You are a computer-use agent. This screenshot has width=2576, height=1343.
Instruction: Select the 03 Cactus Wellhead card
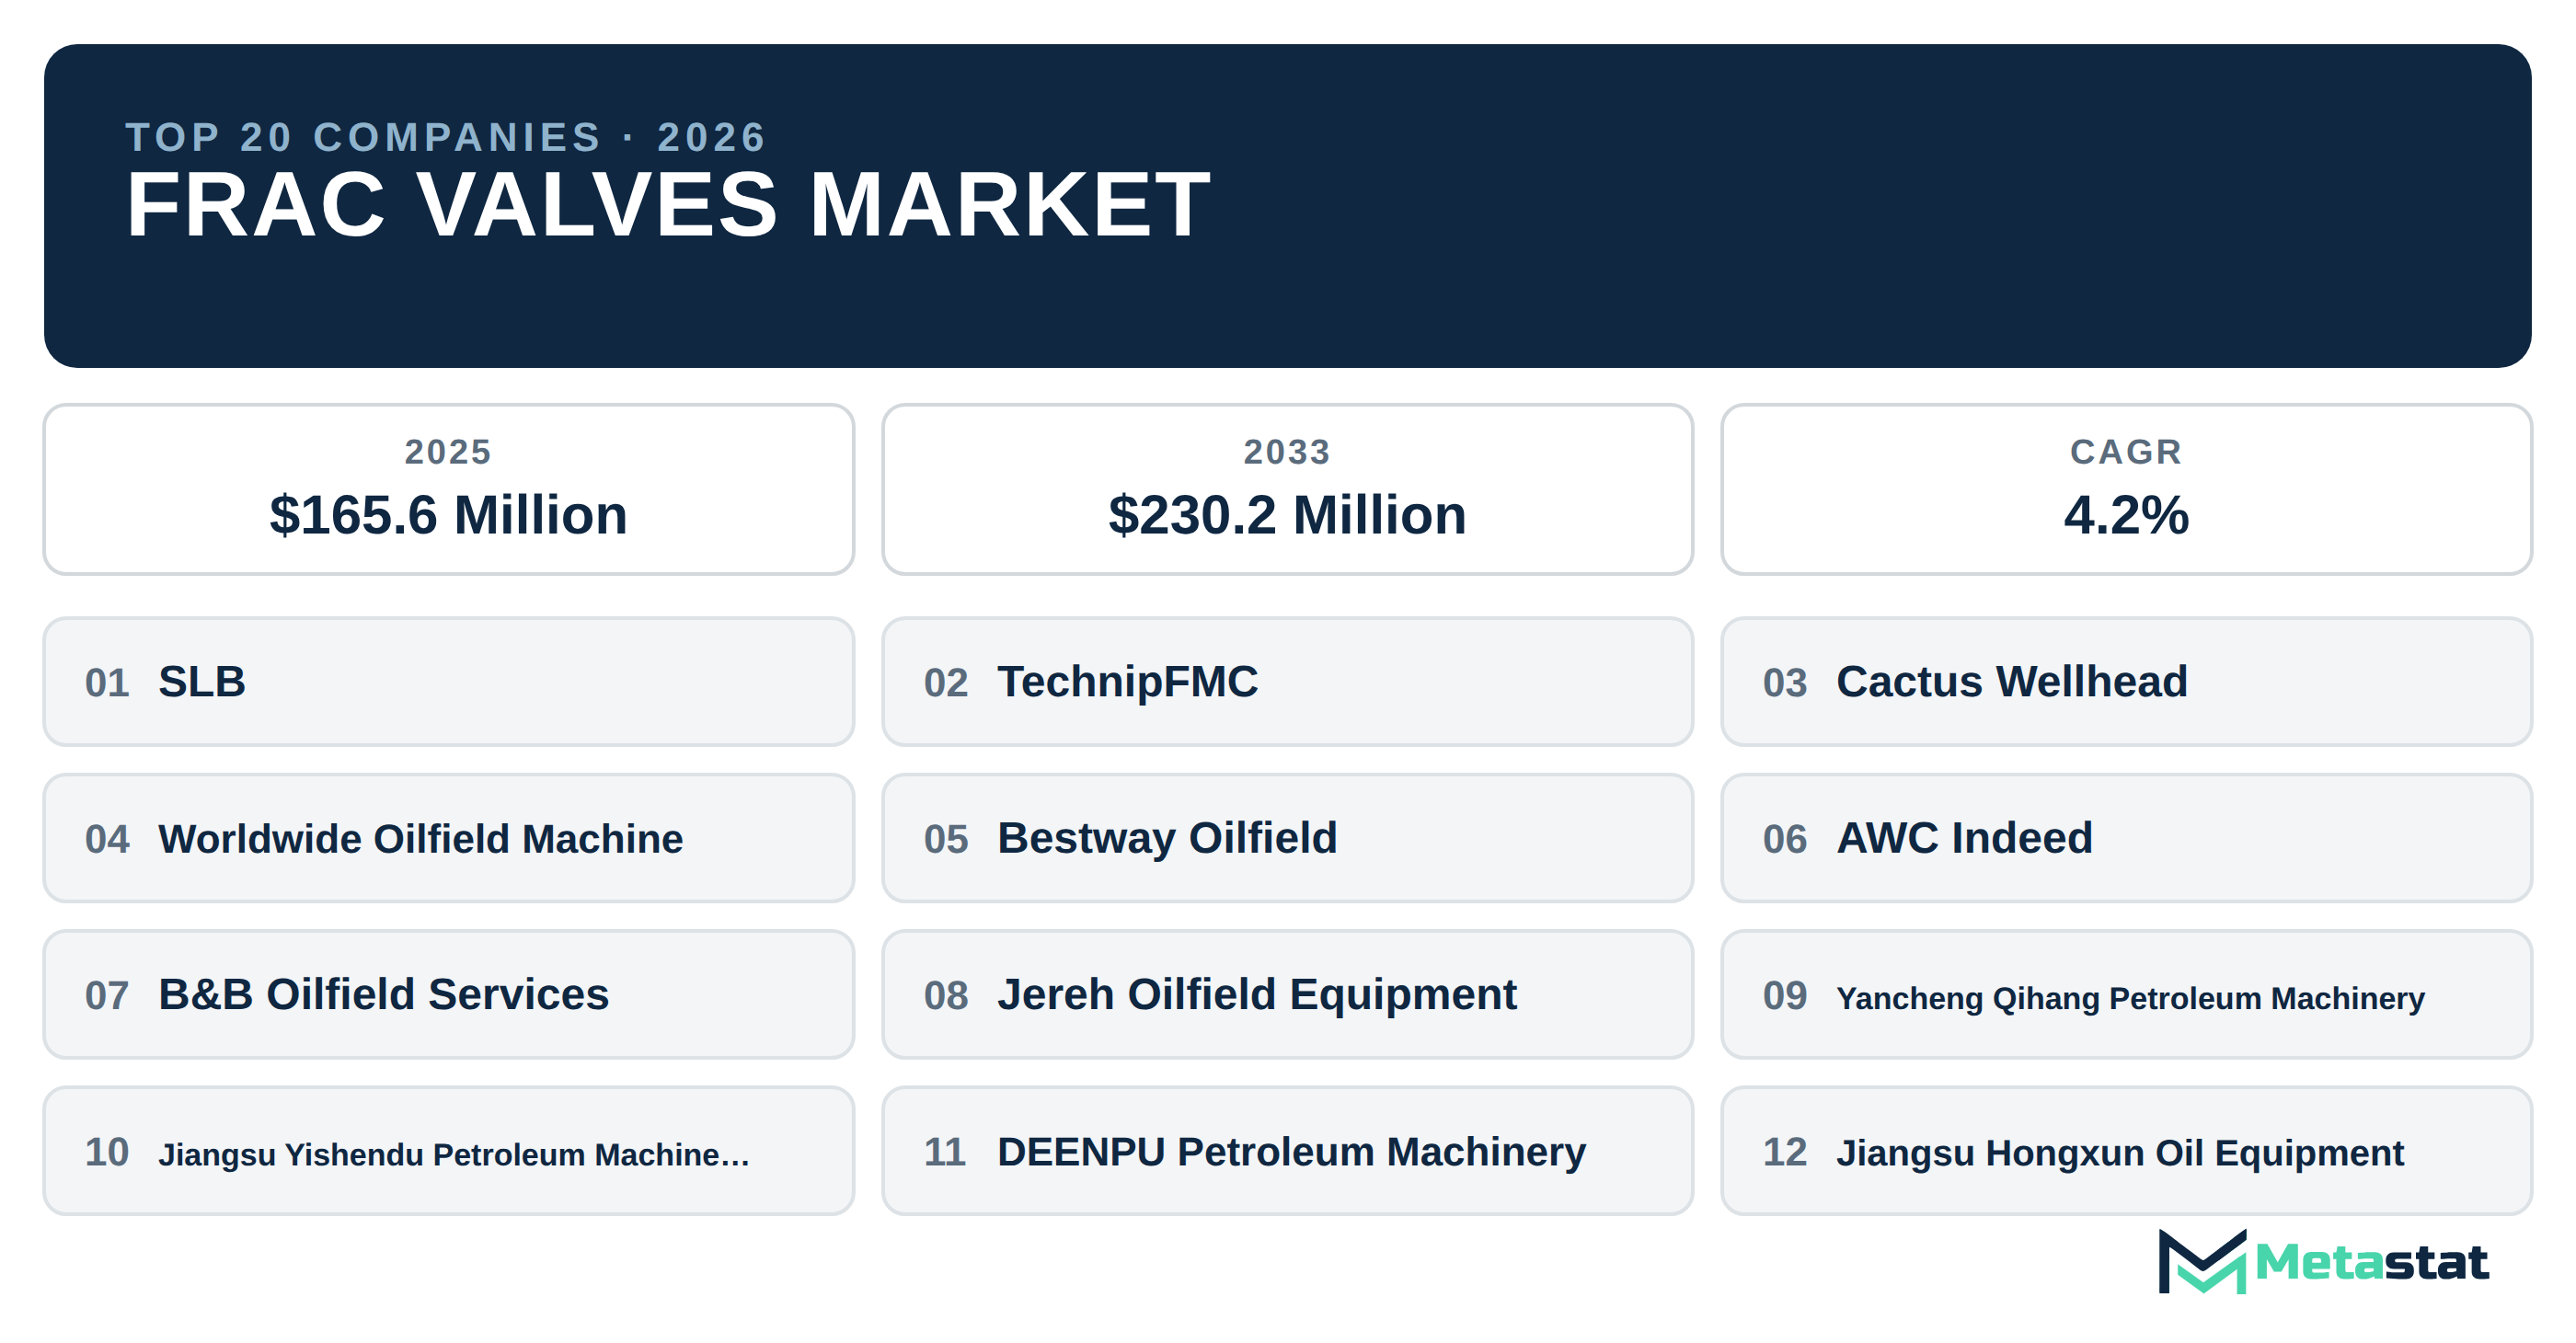tap(2126, 682)
